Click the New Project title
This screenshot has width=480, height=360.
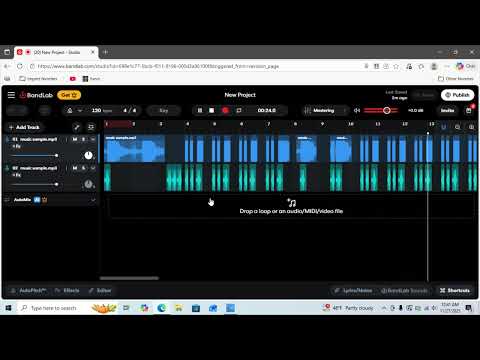240,95
